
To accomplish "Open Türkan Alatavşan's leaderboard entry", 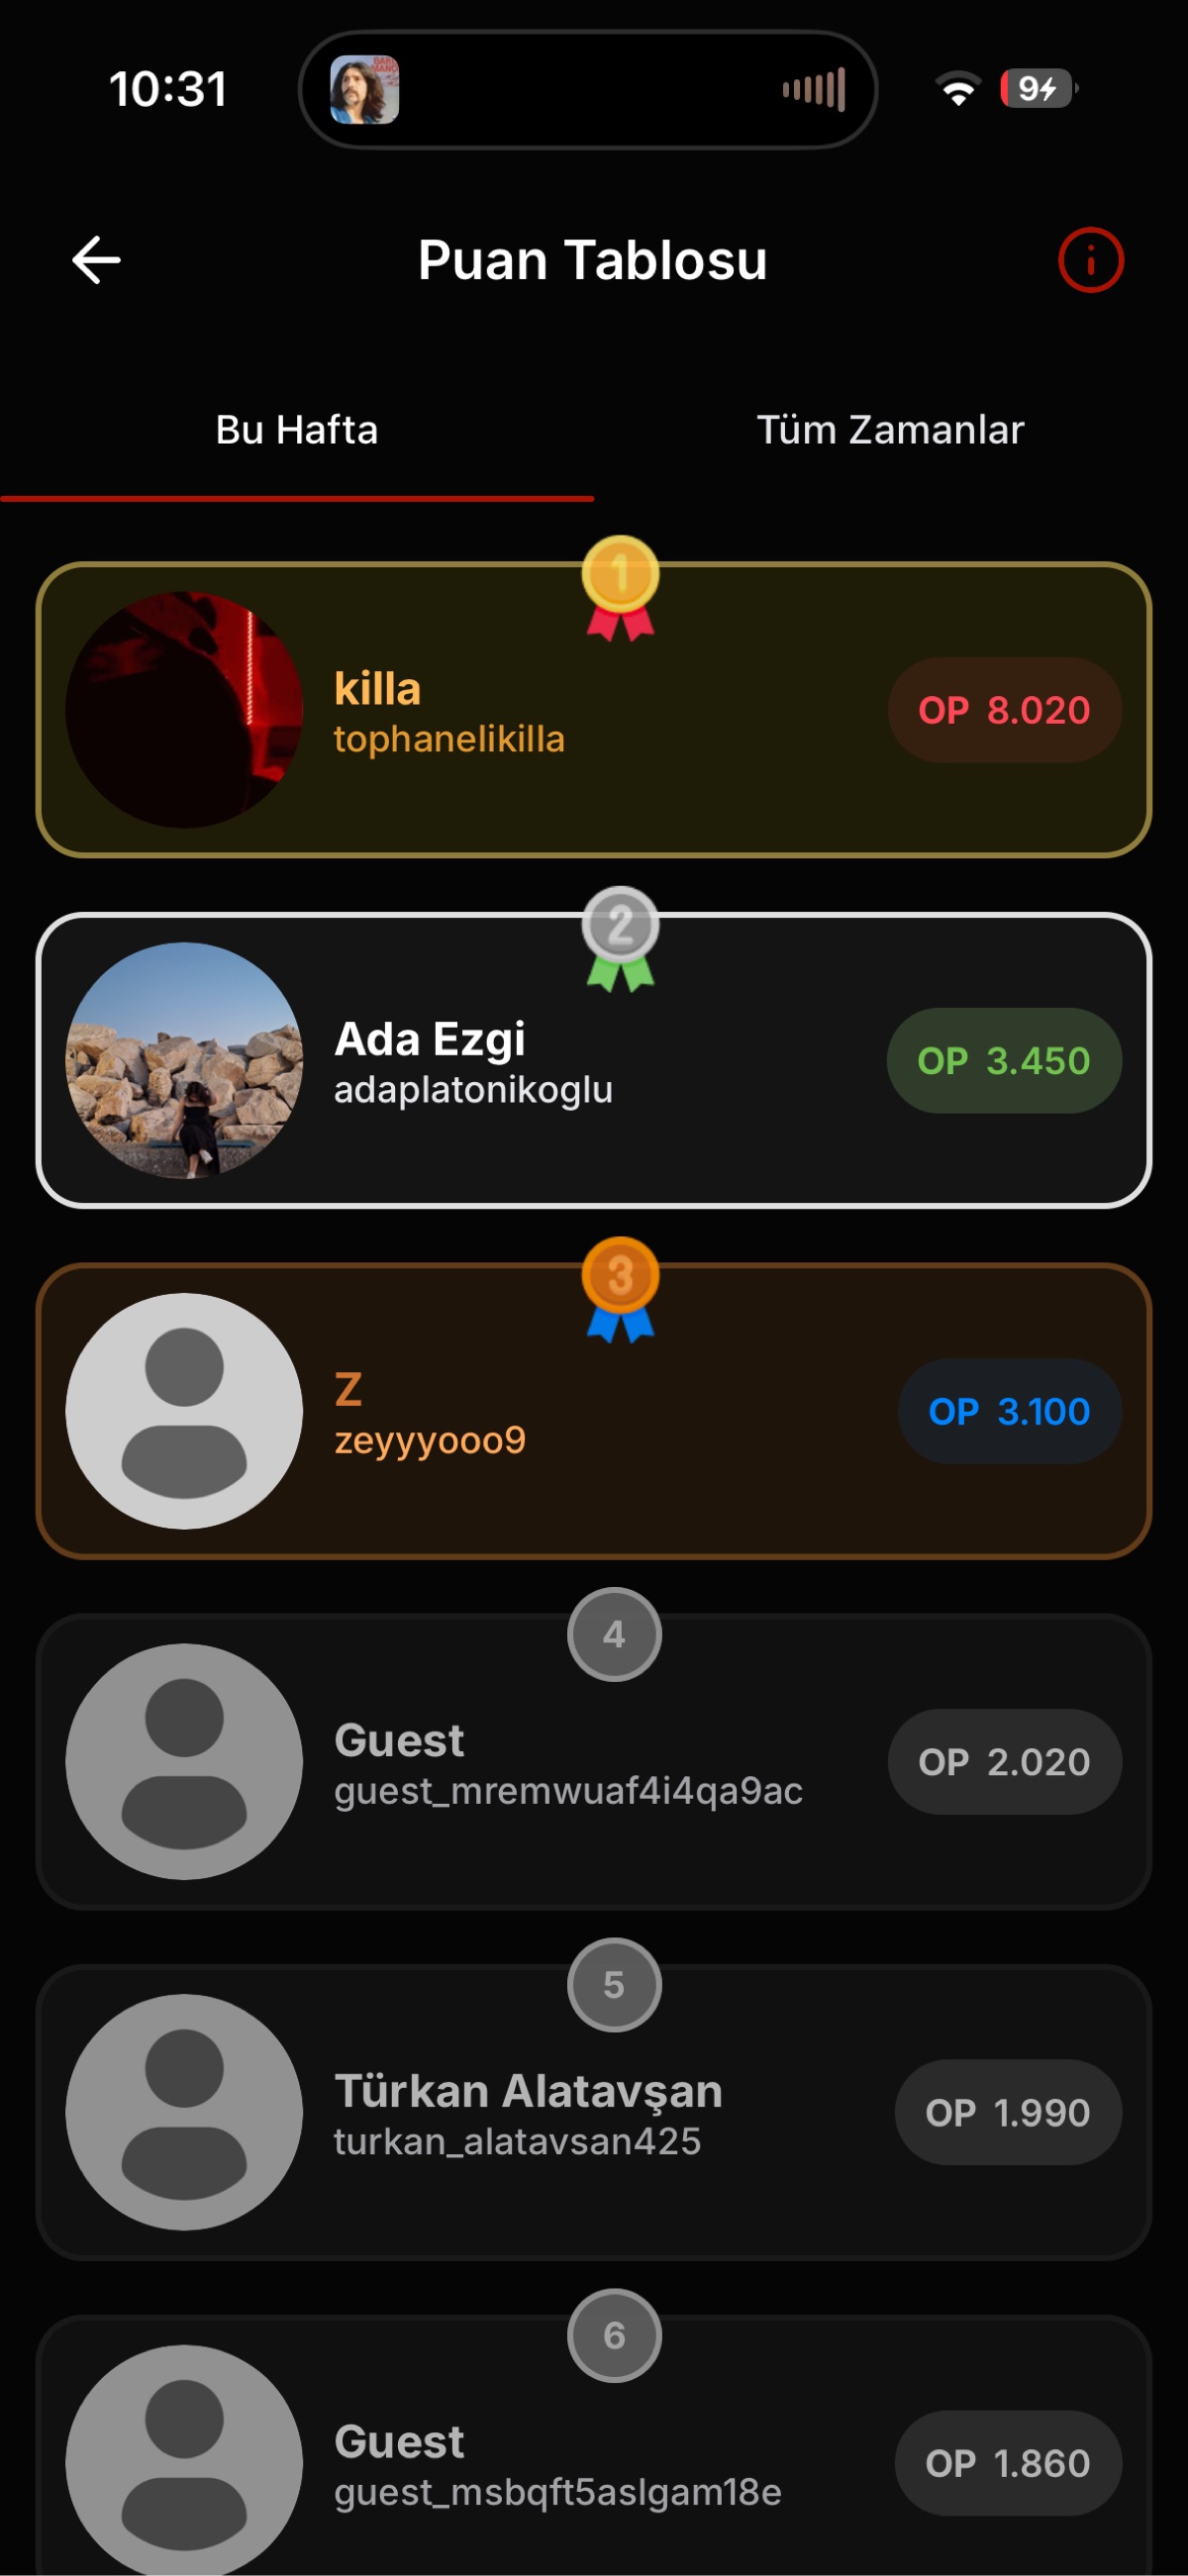I will click(x=594, y=2112).
